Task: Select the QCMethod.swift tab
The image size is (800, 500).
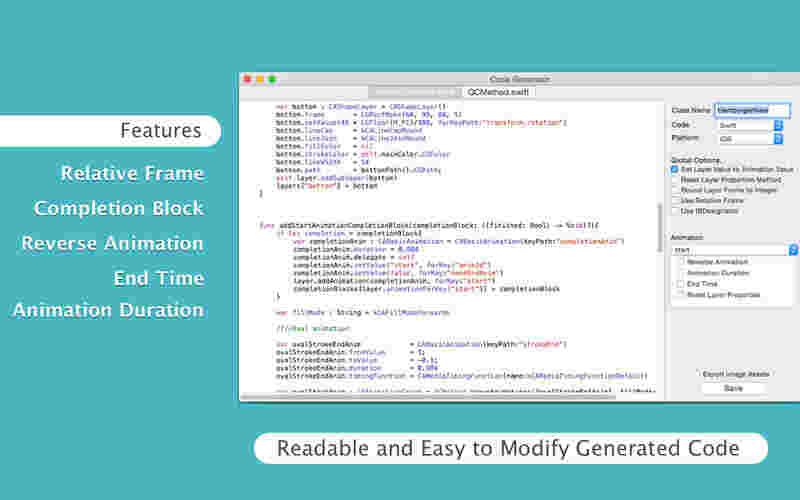Action: tap(498, 92)
